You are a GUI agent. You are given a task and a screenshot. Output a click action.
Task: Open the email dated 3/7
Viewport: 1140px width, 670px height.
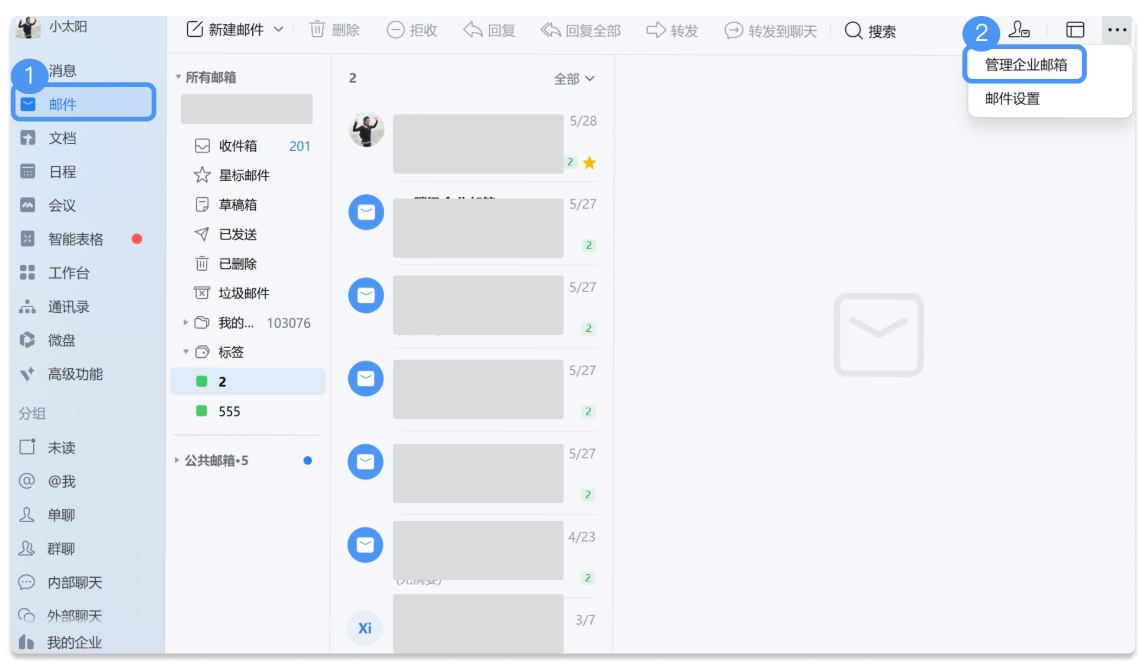pyautogui.click(x=473, y=625)
